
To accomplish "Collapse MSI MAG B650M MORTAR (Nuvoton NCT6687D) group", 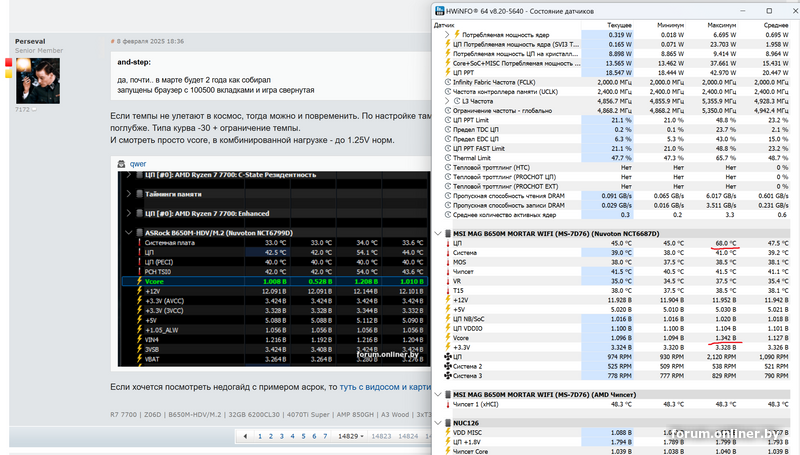I will pyautogui.click(x=438, y=234).
